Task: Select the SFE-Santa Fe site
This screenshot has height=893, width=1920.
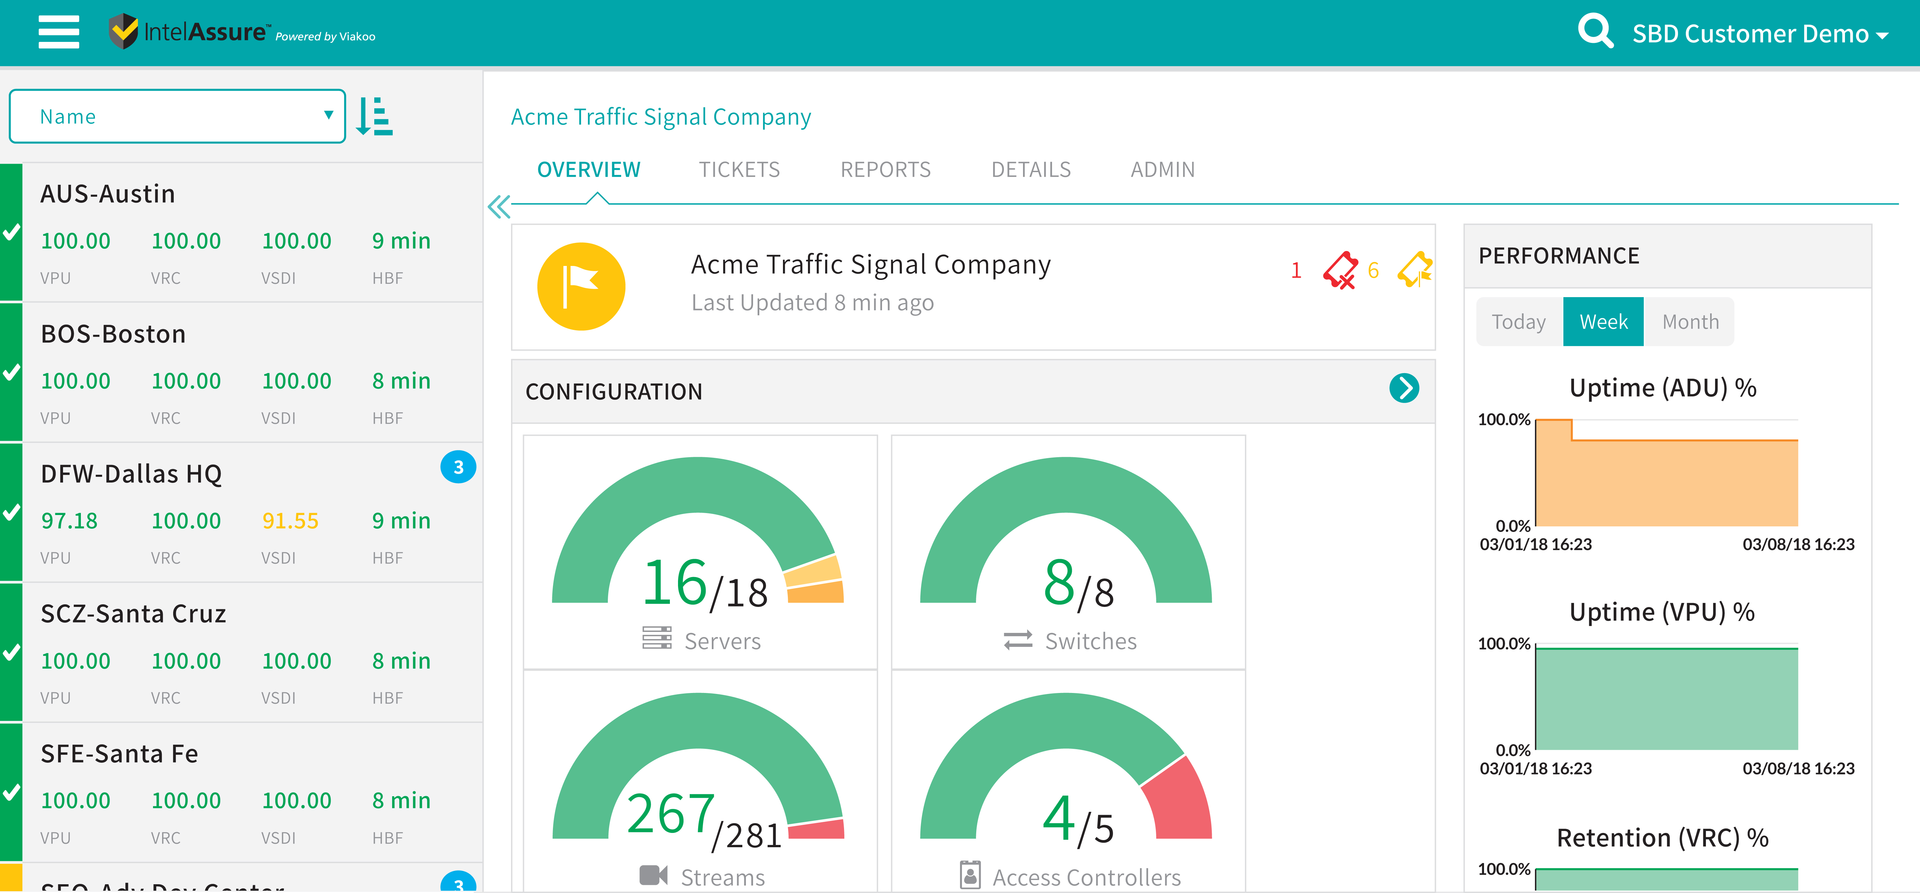Action: tap(242, 792)
